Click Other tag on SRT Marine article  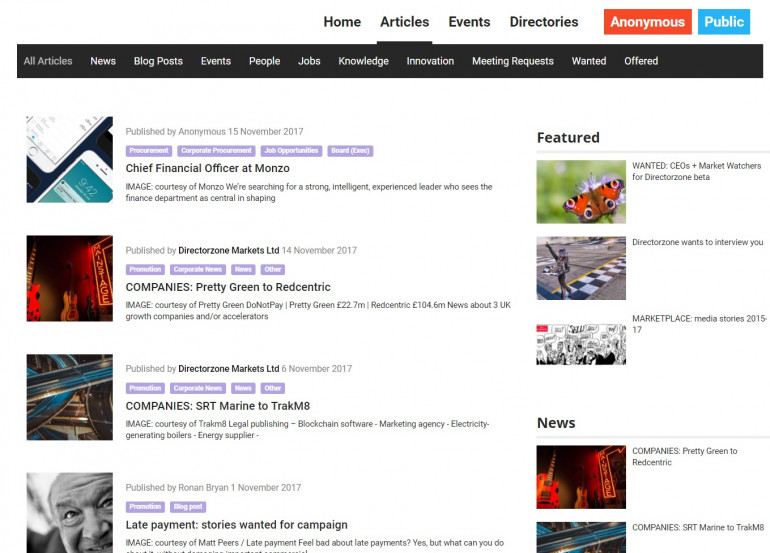[273, 388]
